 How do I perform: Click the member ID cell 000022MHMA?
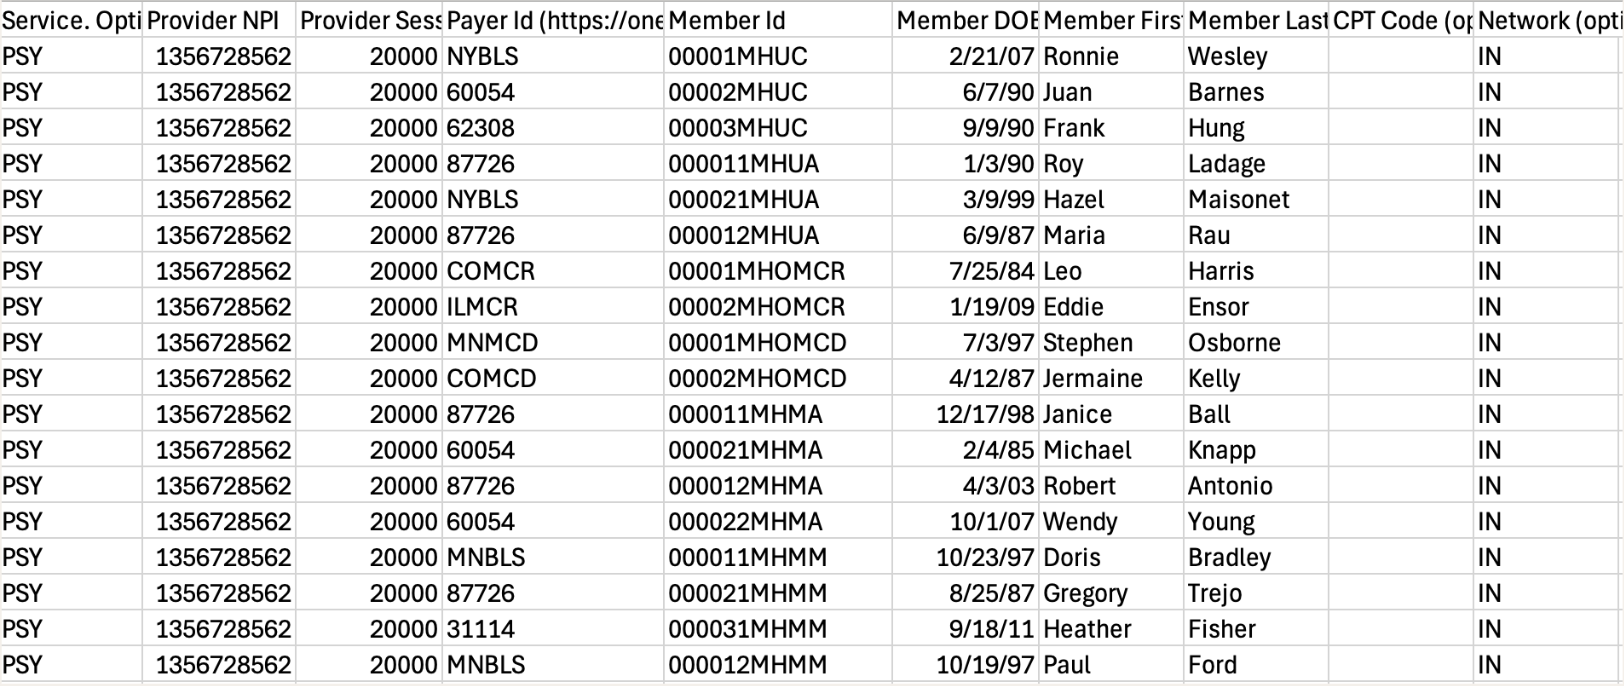click(778, 521)
